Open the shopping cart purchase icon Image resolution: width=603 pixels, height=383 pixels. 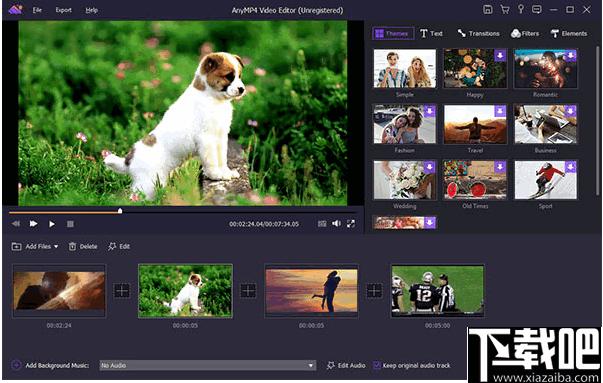[x=505, y=10]
